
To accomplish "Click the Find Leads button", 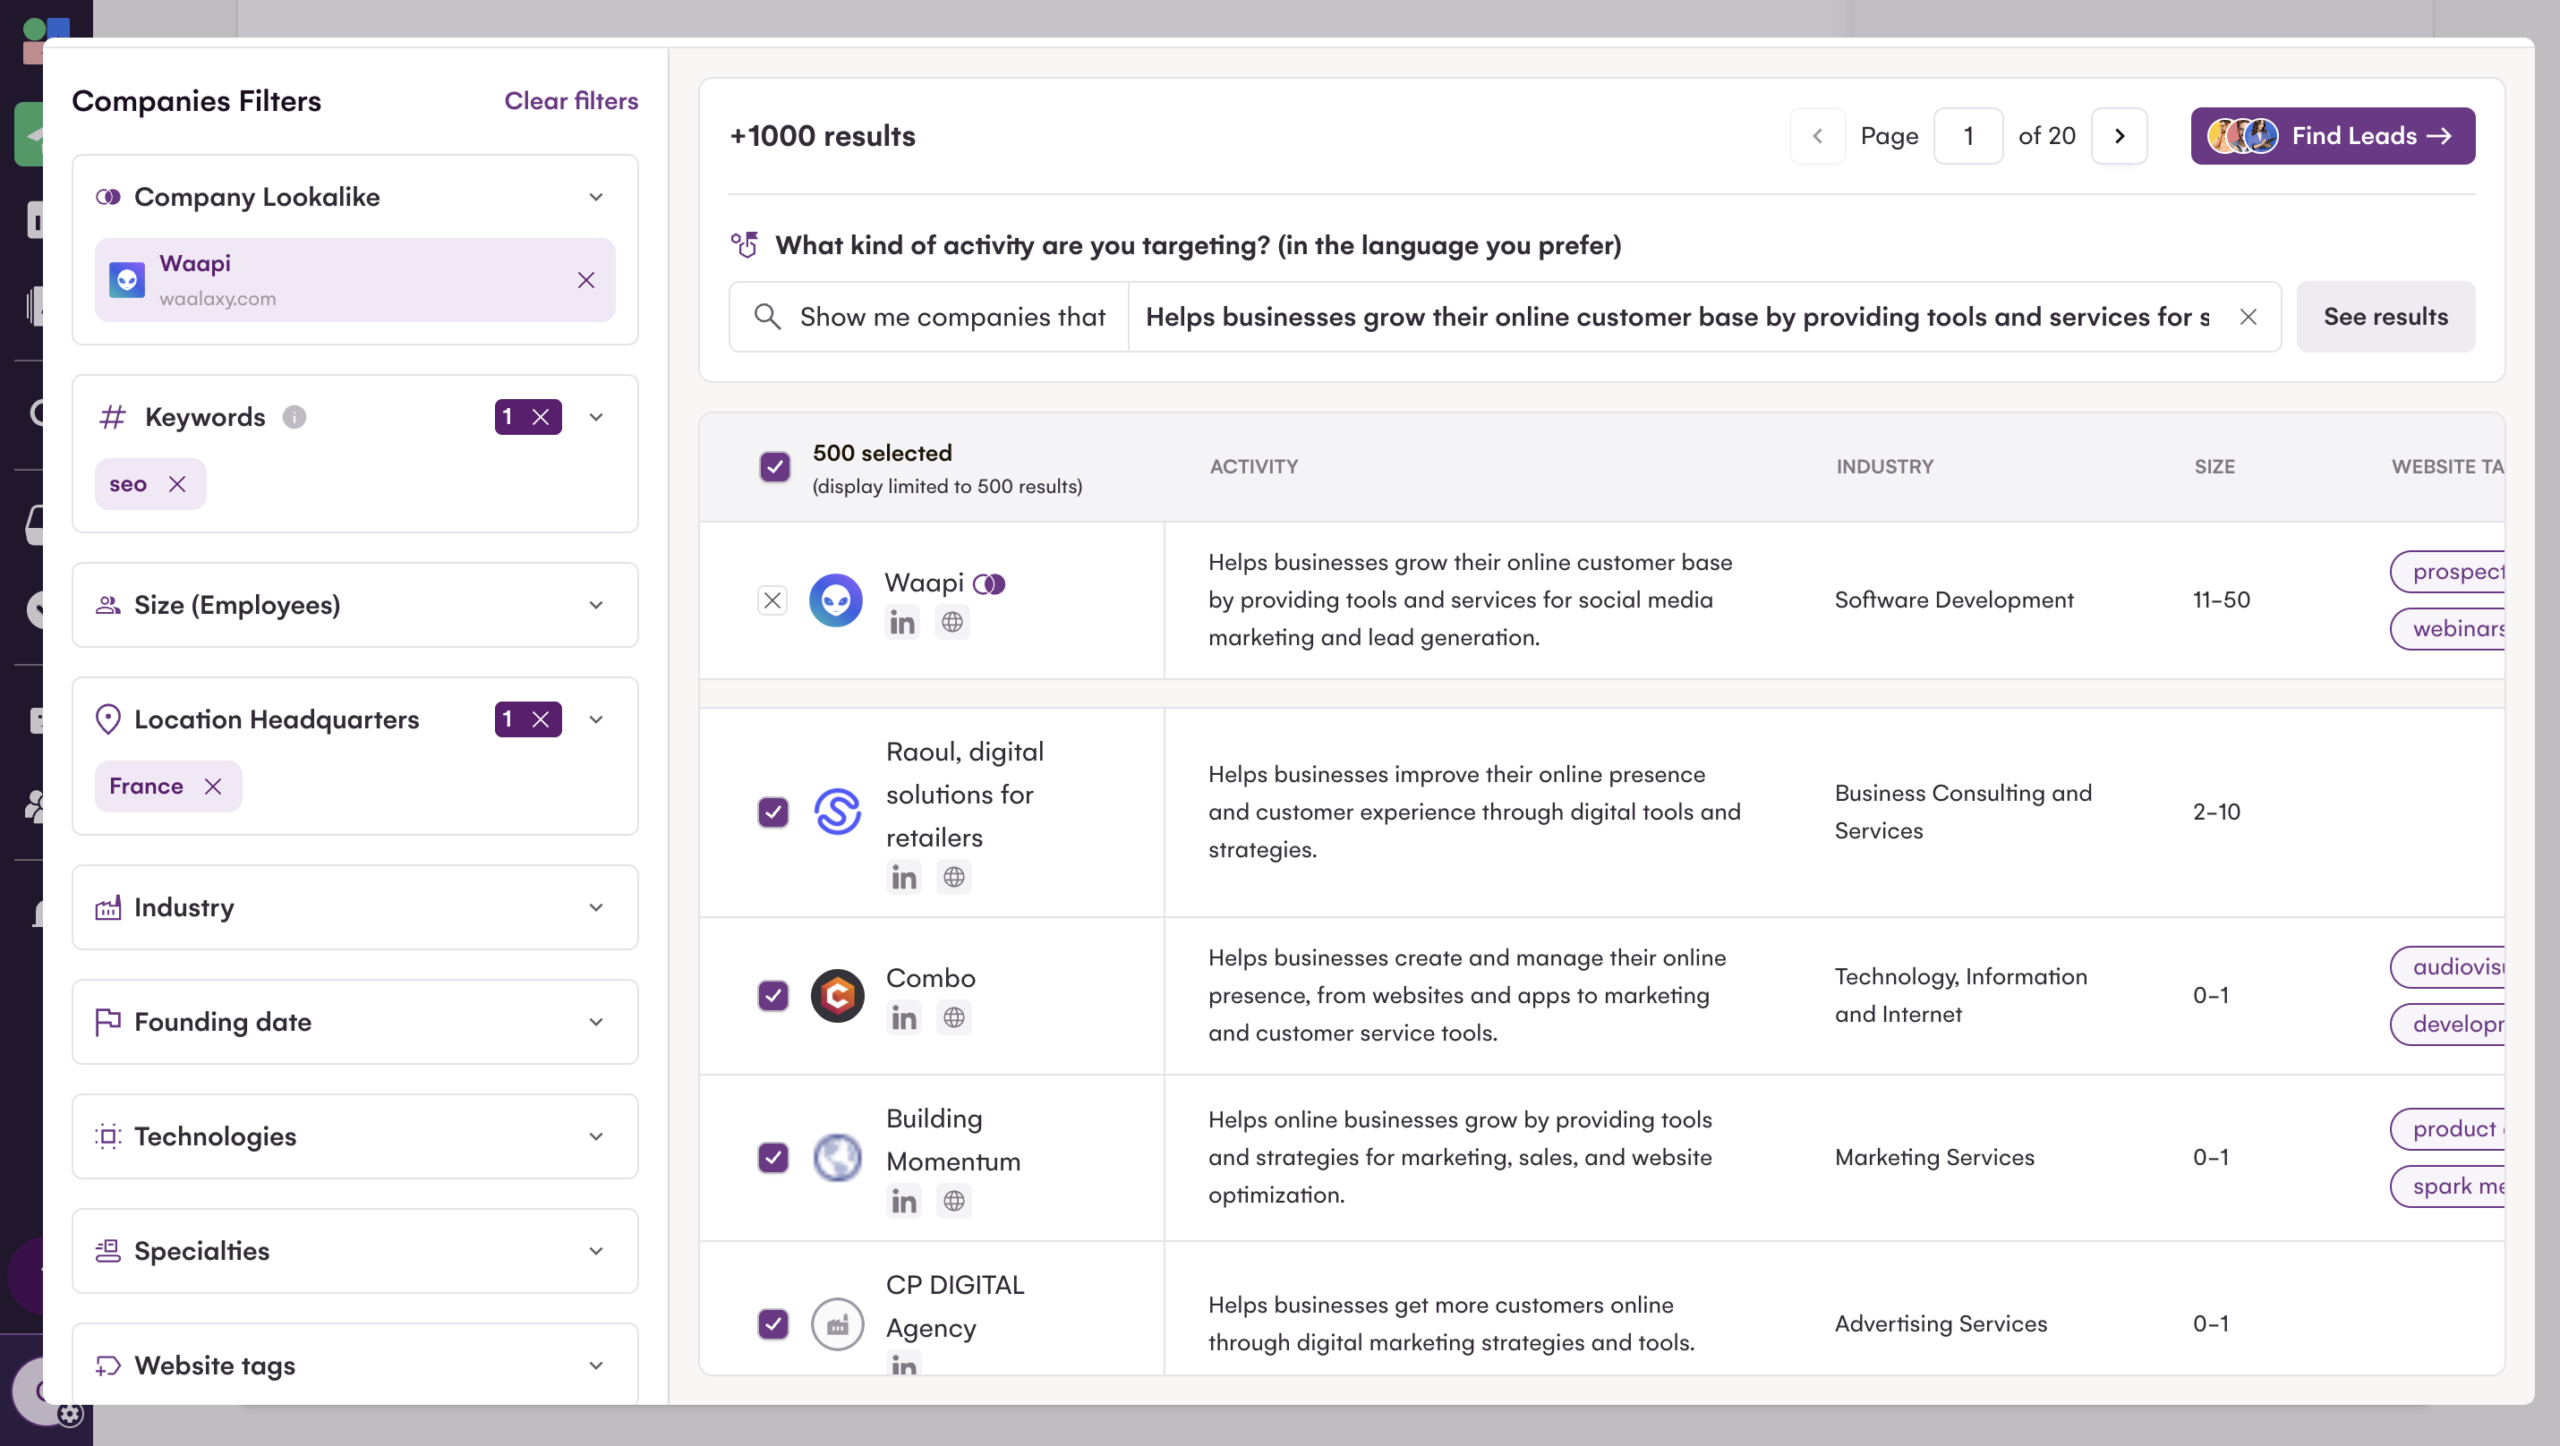I will click(2332, 136).
